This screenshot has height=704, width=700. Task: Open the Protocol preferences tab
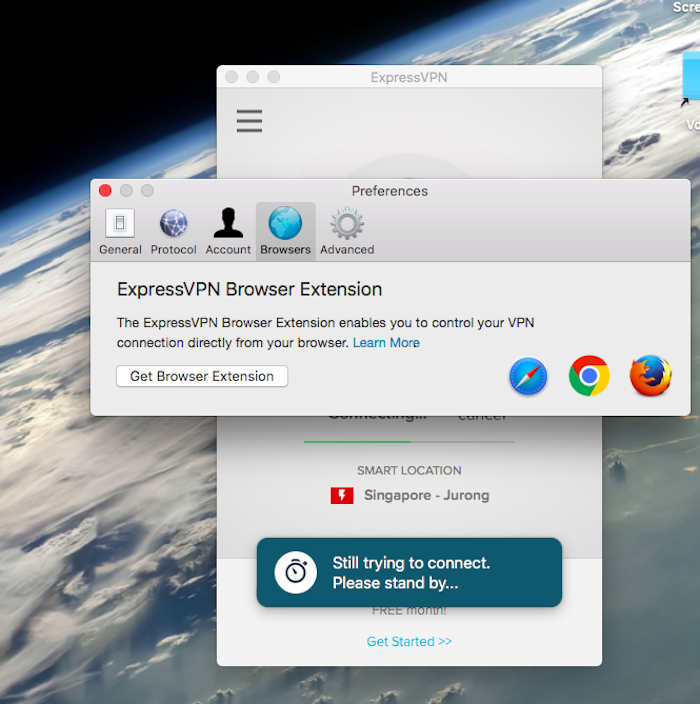[x=173, y=231]
